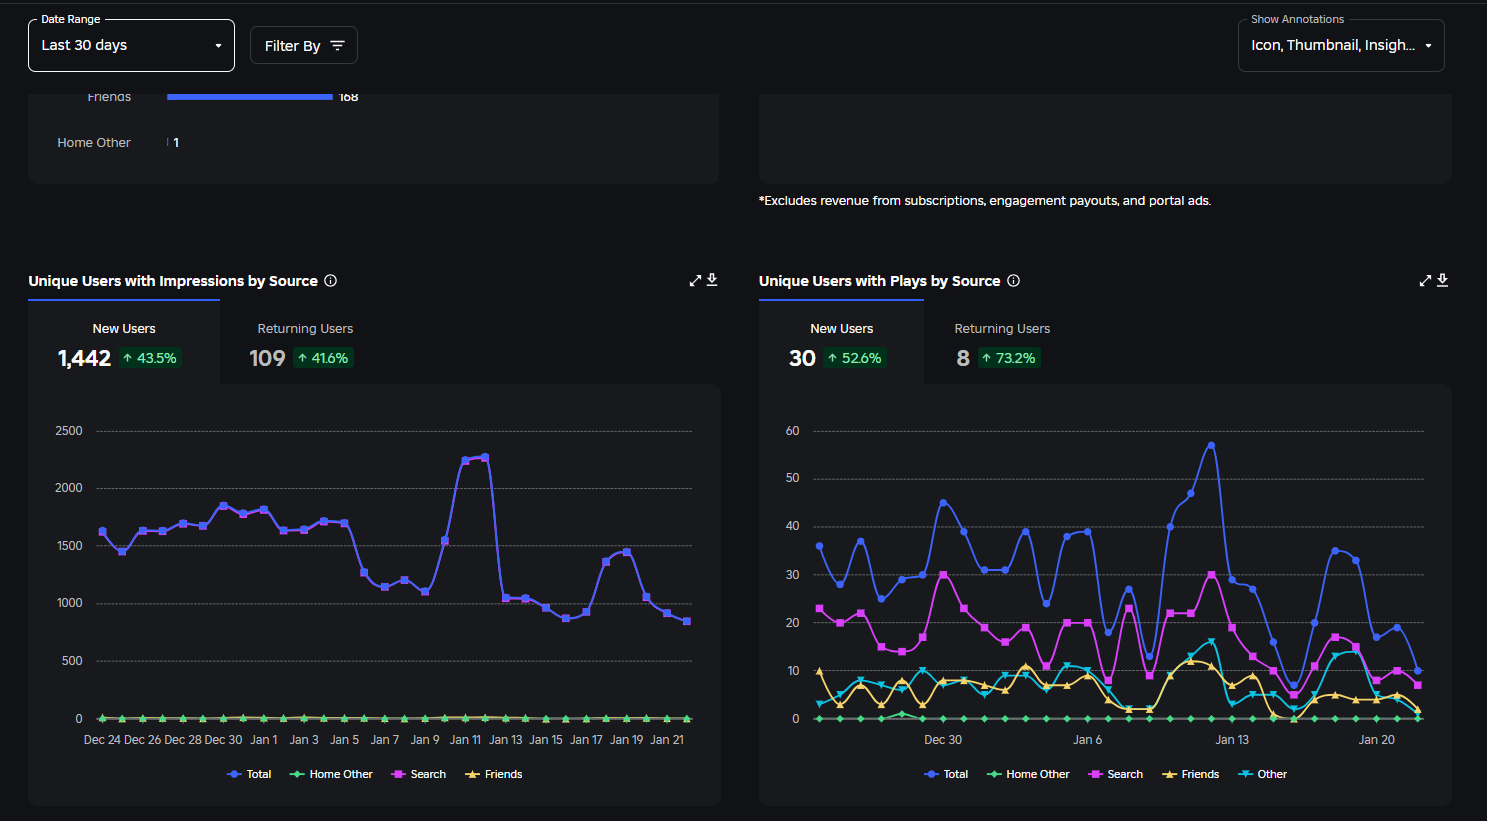Image resolution: width=1487 pixels, height=821 pixels.
Task: Open info tooltip for Impressions by Source chart
Action: [331, 281]
